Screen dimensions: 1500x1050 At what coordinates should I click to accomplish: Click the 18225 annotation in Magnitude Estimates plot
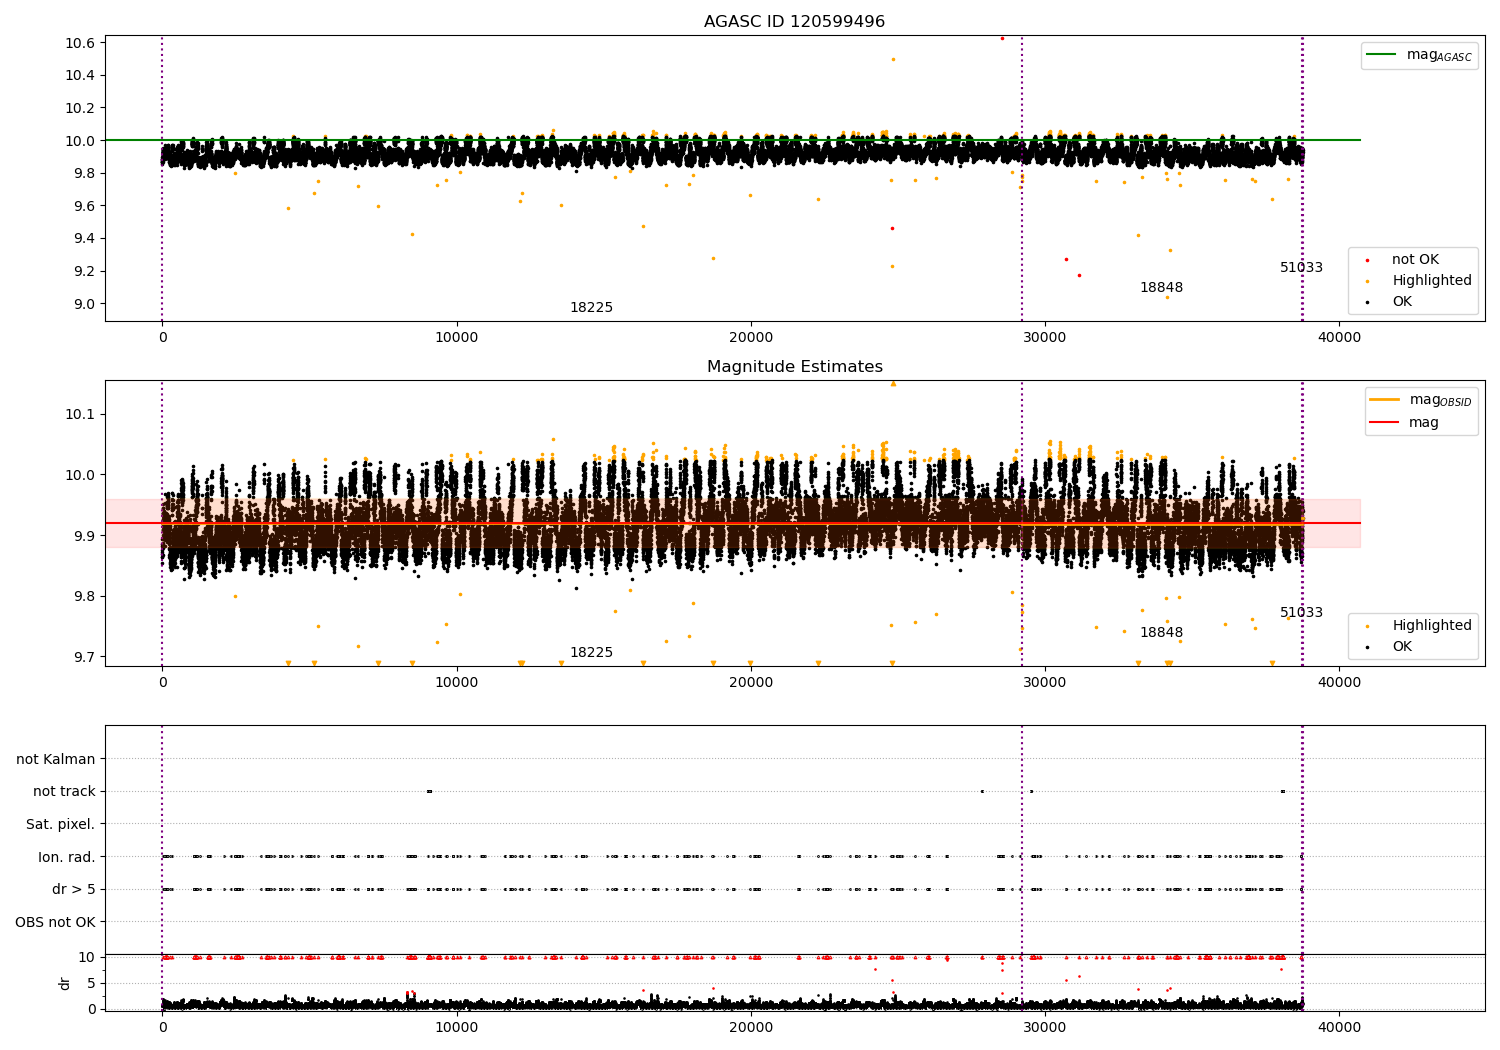pyautogui.click(x=591, y=653)
